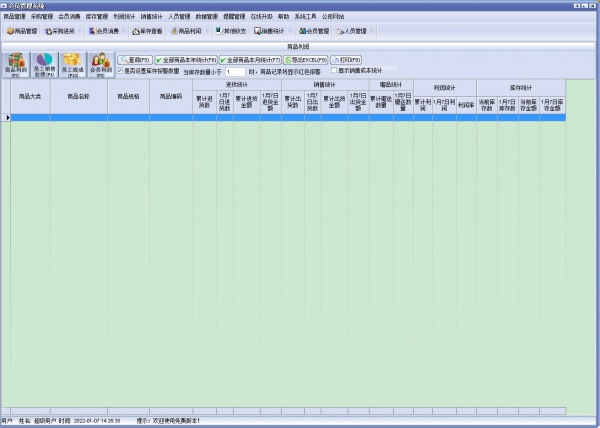Click the 员工销售业绩 pie chart icon
The image size is (600, 428).
[44, 65]
